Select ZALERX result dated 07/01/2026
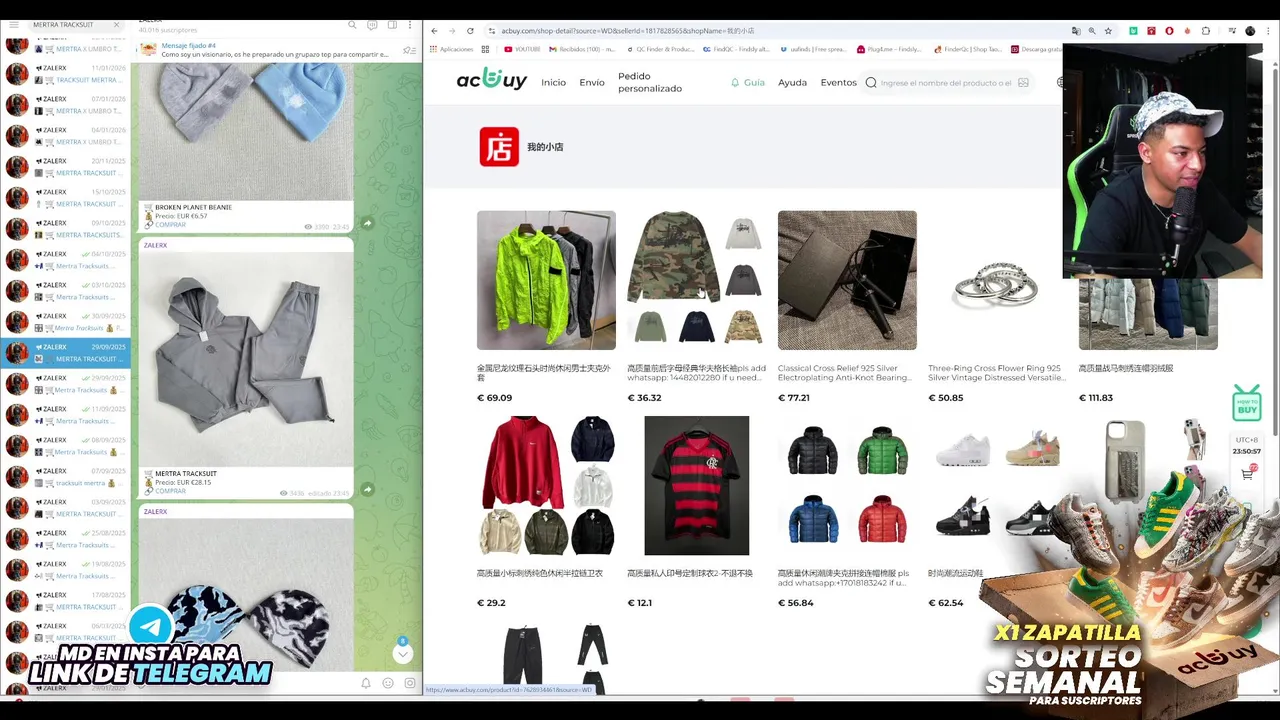 (x=66, y=105)
